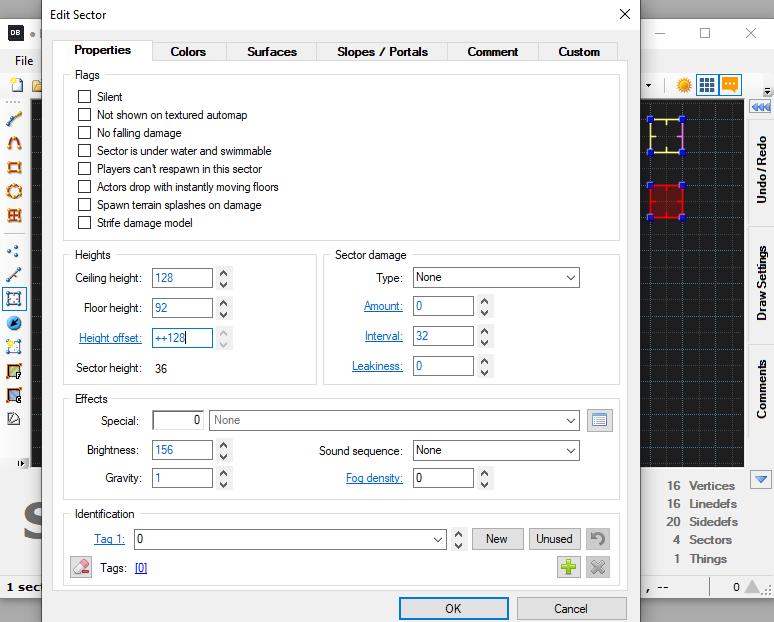Select the Draw Grid tool

[14, 215]
